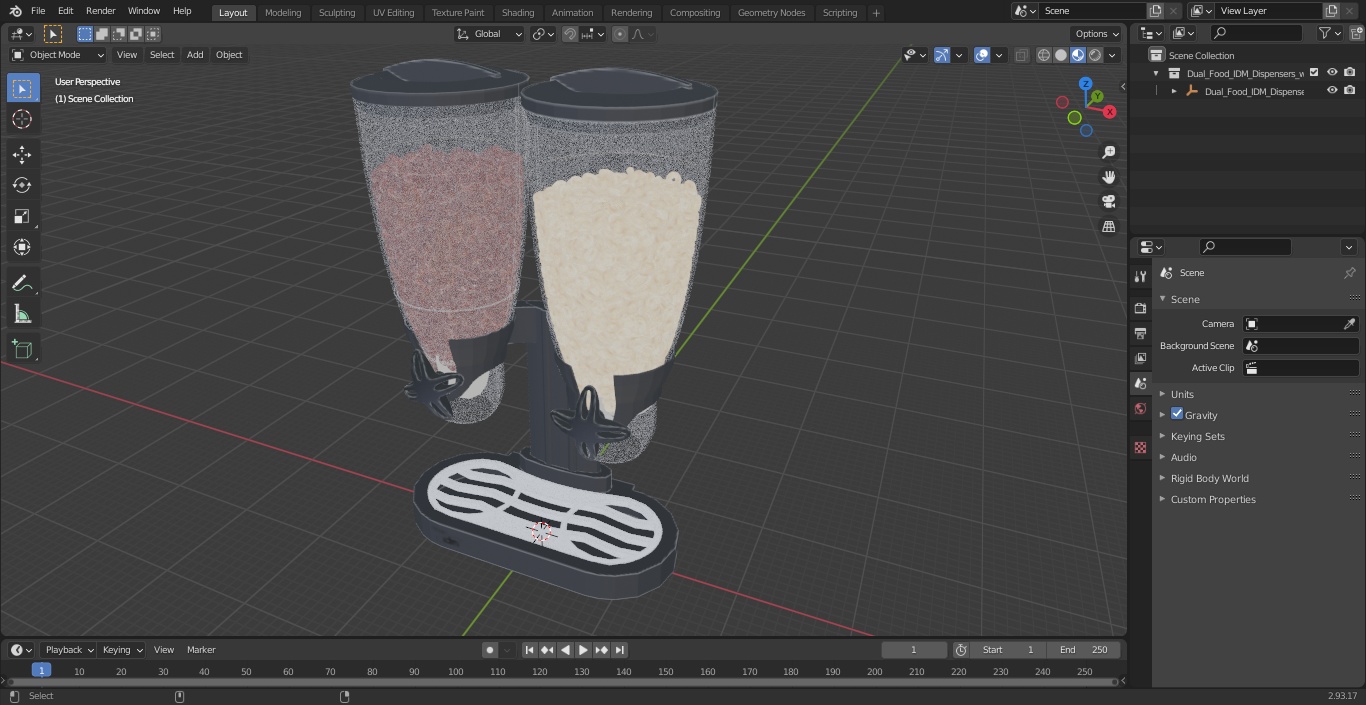Hide Dual_Food_IDM_Dispense object in viewport
Viewport: 1366px width, 705px height.
pos(1332,91)
